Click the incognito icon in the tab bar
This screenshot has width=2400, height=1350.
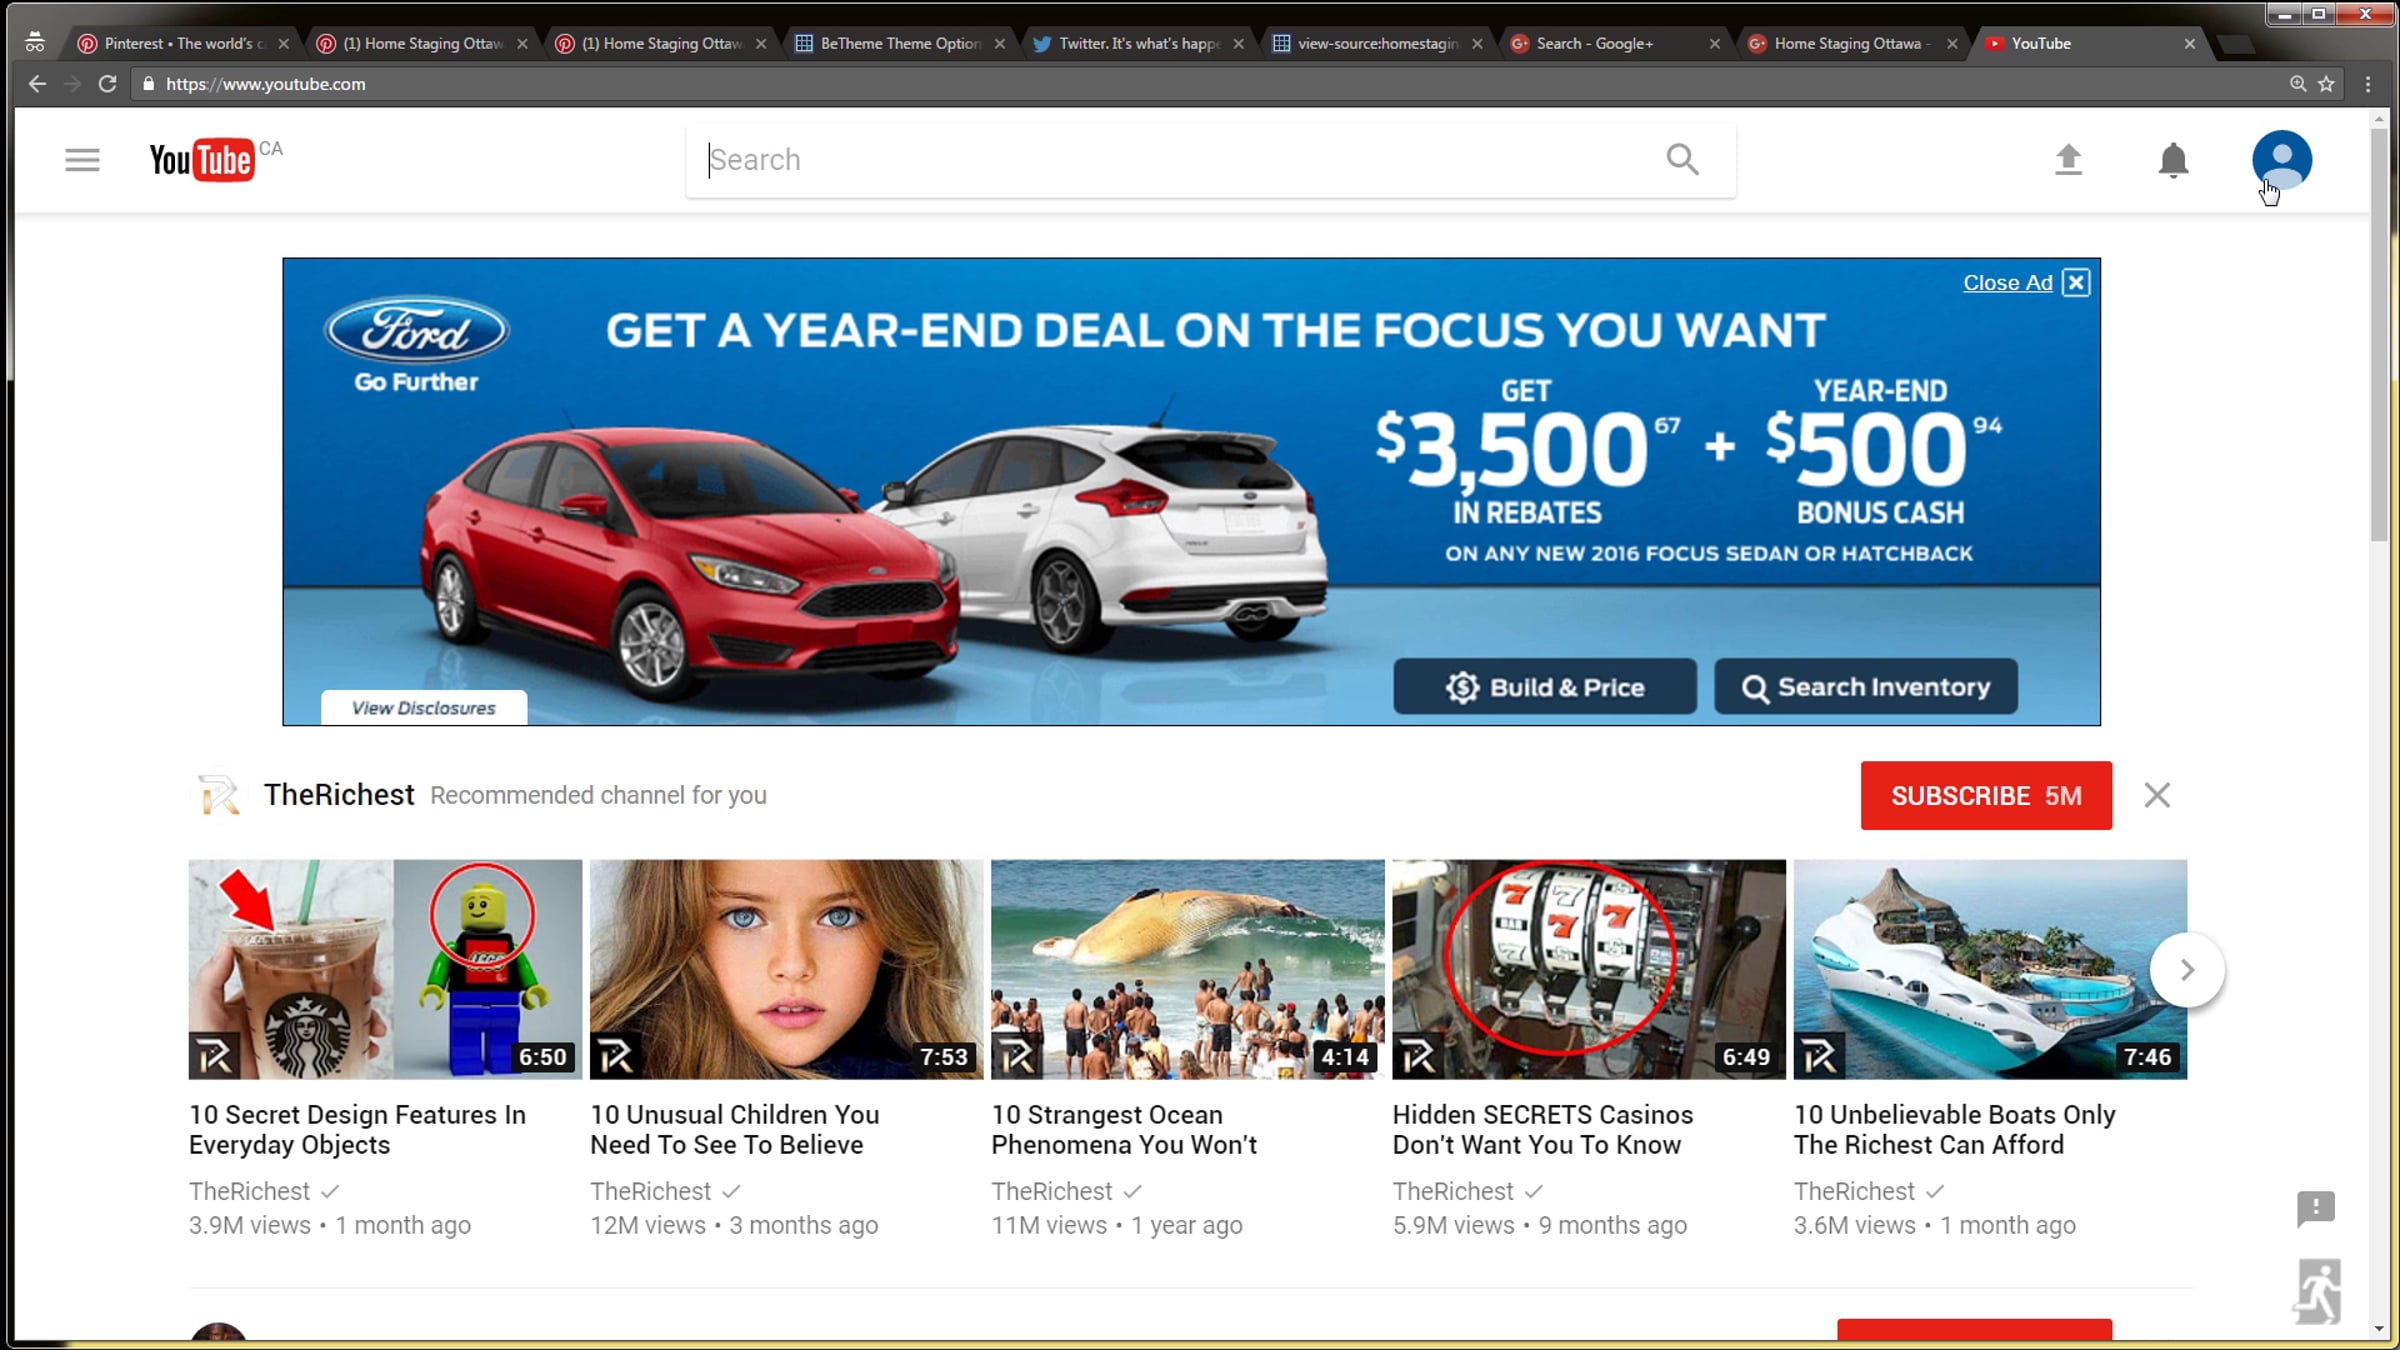click(35, 43)
